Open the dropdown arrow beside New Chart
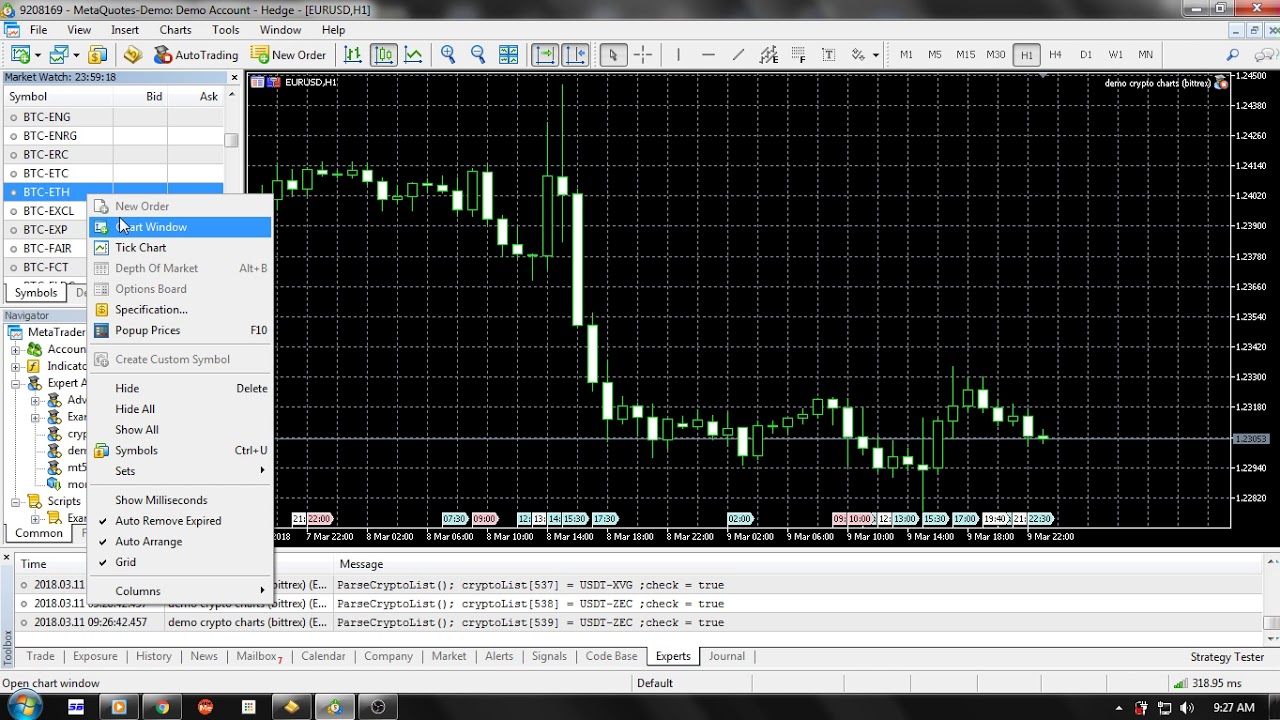The height and width of the screenshot is (720, 1280). tap(36, 55)
